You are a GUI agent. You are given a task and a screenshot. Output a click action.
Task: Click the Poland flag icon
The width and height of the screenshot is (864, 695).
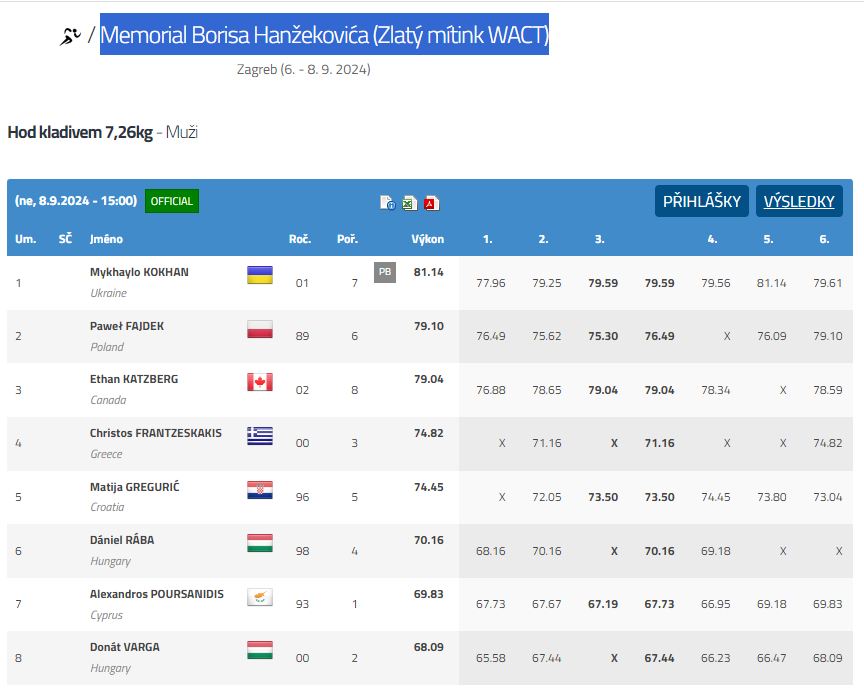point(260,328)
